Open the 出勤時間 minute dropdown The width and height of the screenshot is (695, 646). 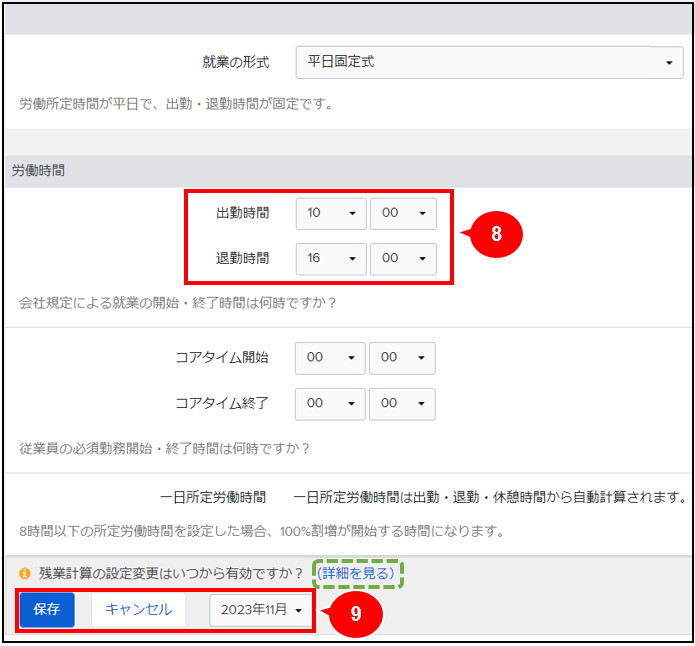pos(403,214)
